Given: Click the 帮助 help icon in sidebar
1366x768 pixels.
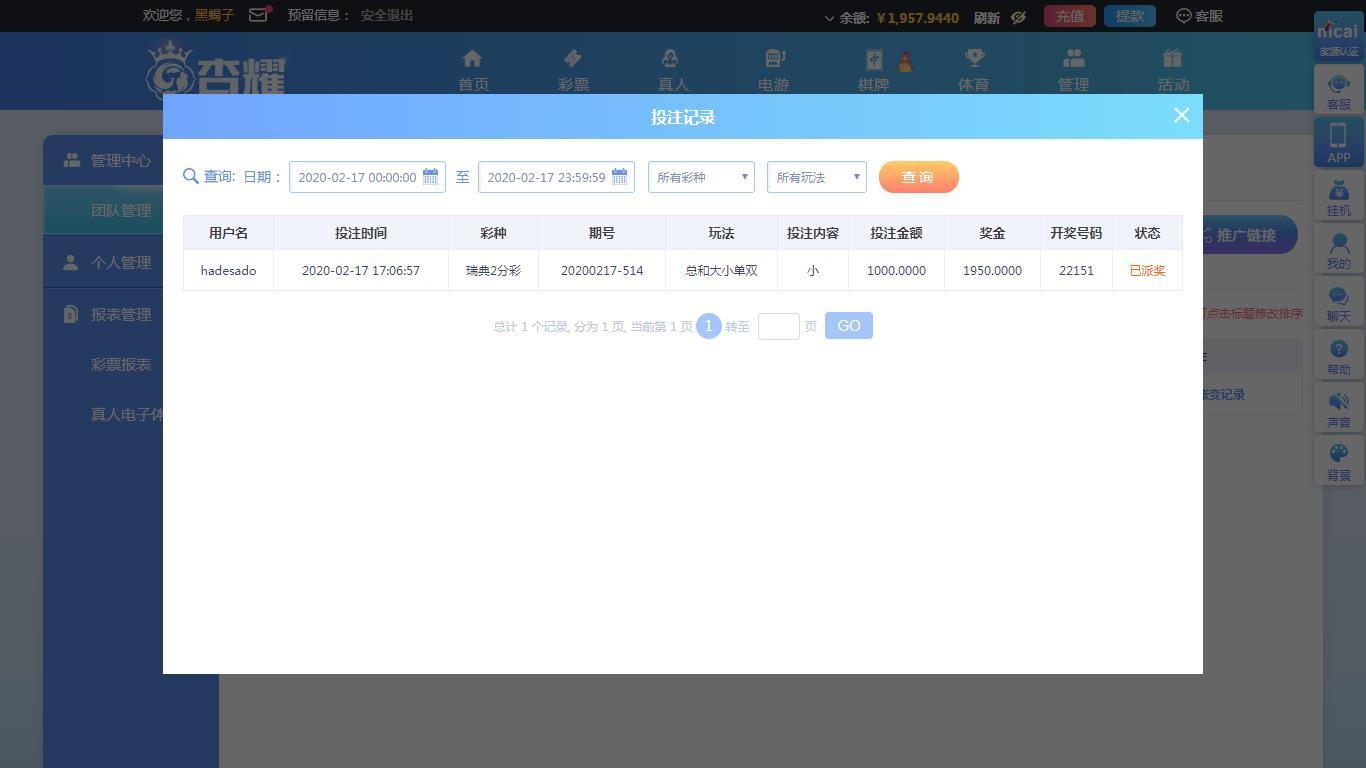Looking at the screenshot, I should click(x=1339, y=349).
